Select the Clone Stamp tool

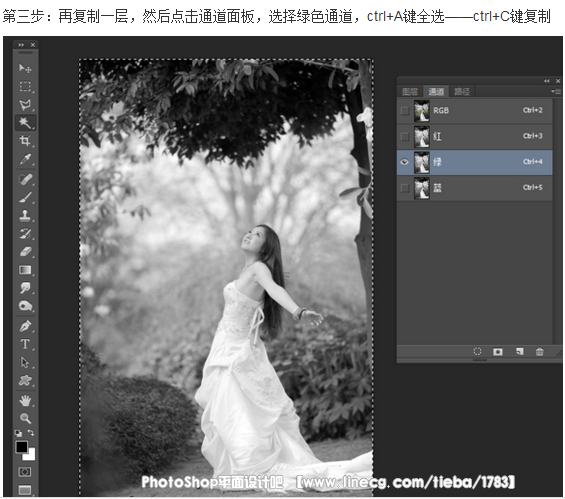click(25, 215)
